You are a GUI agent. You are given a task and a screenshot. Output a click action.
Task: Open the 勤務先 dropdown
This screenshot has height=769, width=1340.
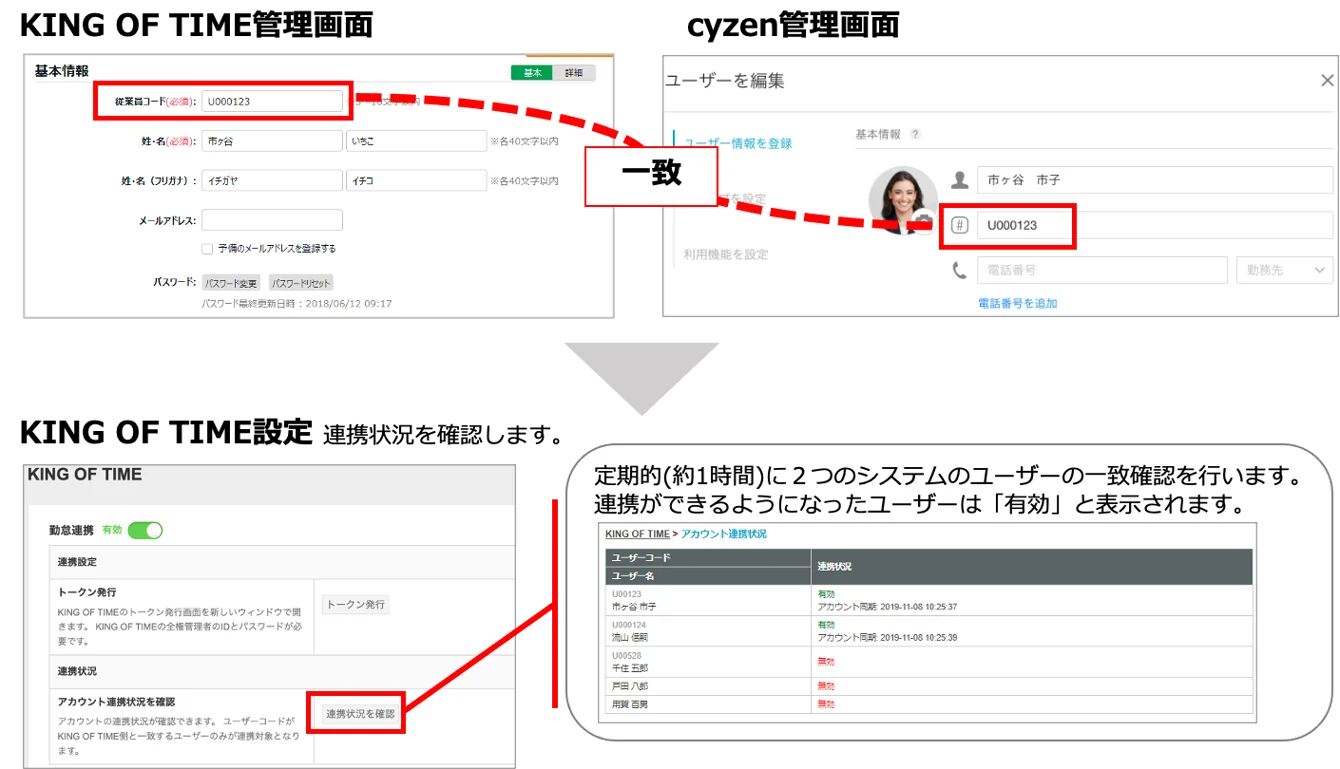coord(1284,270)
